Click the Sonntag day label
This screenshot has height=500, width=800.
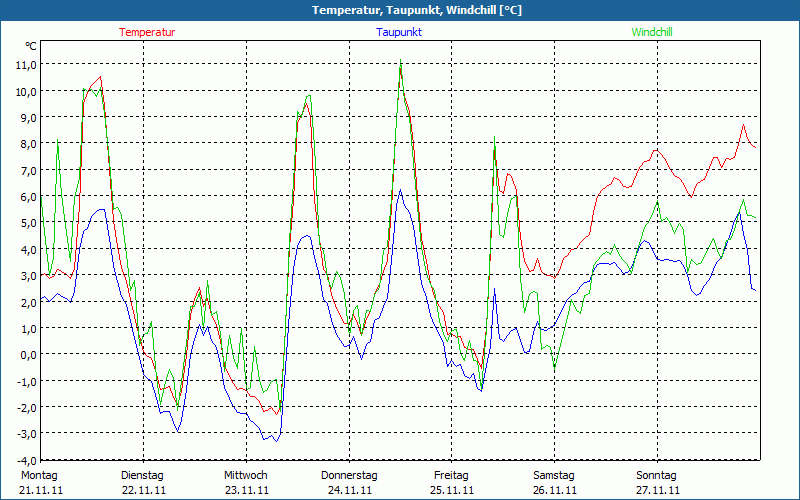pyautogui.click(x=656, y=476)
